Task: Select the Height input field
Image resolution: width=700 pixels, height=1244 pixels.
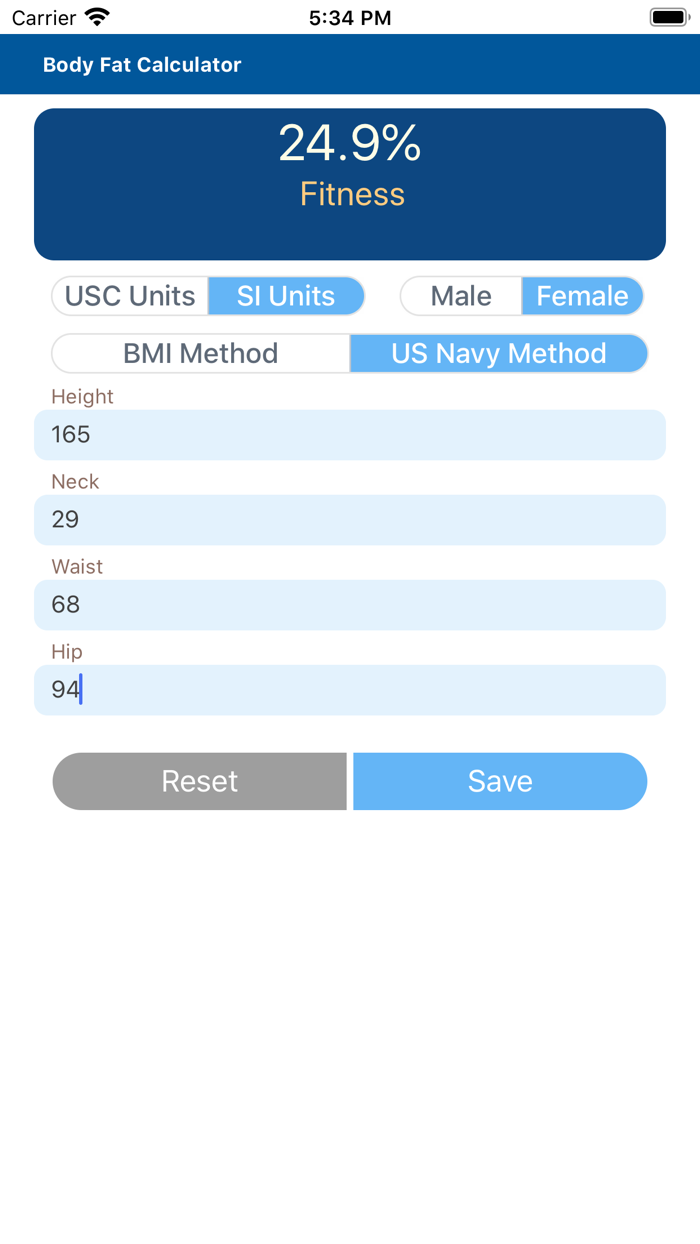Action: pyautogui.click(x=350, y=434)
